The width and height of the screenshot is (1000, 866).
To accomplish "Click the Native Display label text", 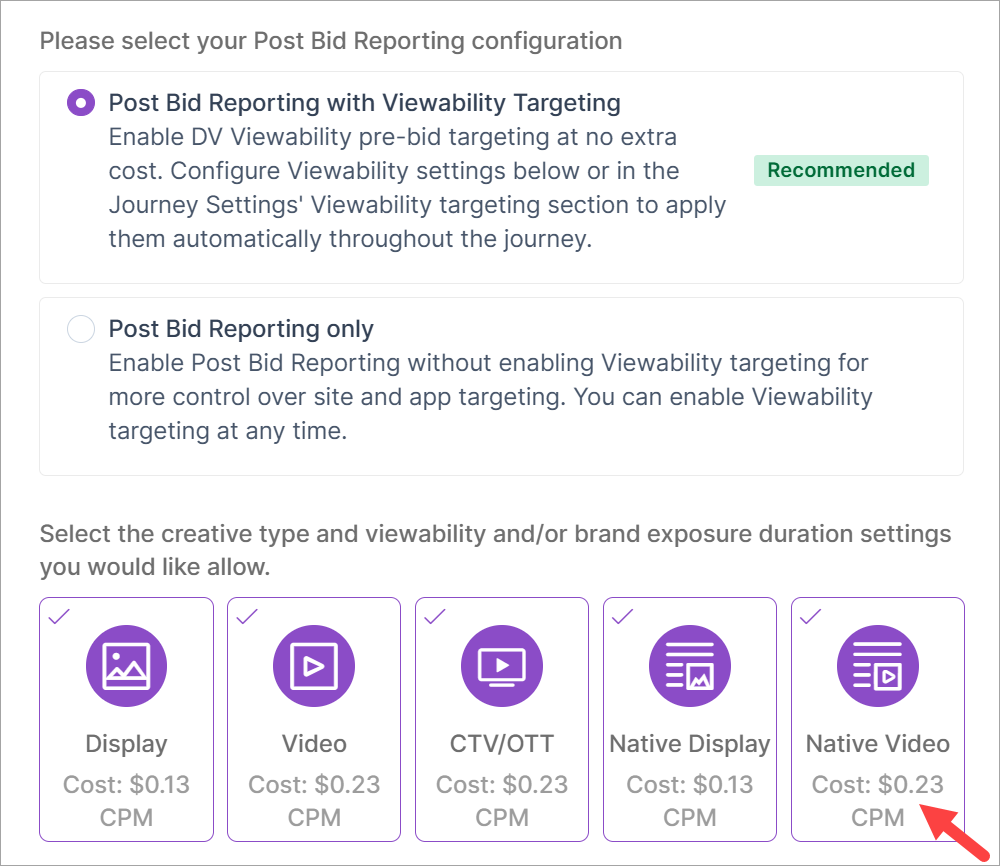I will pos(690,744).
